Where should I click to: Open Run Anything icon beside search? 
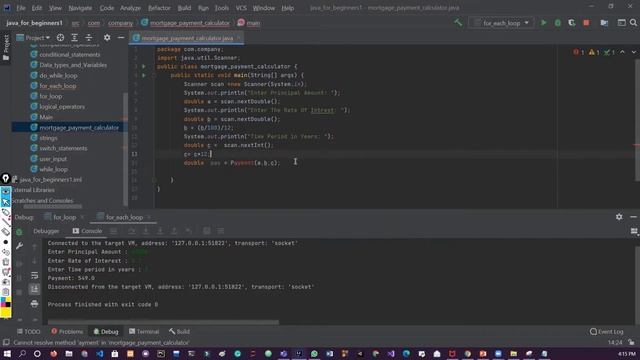(621, 23)
